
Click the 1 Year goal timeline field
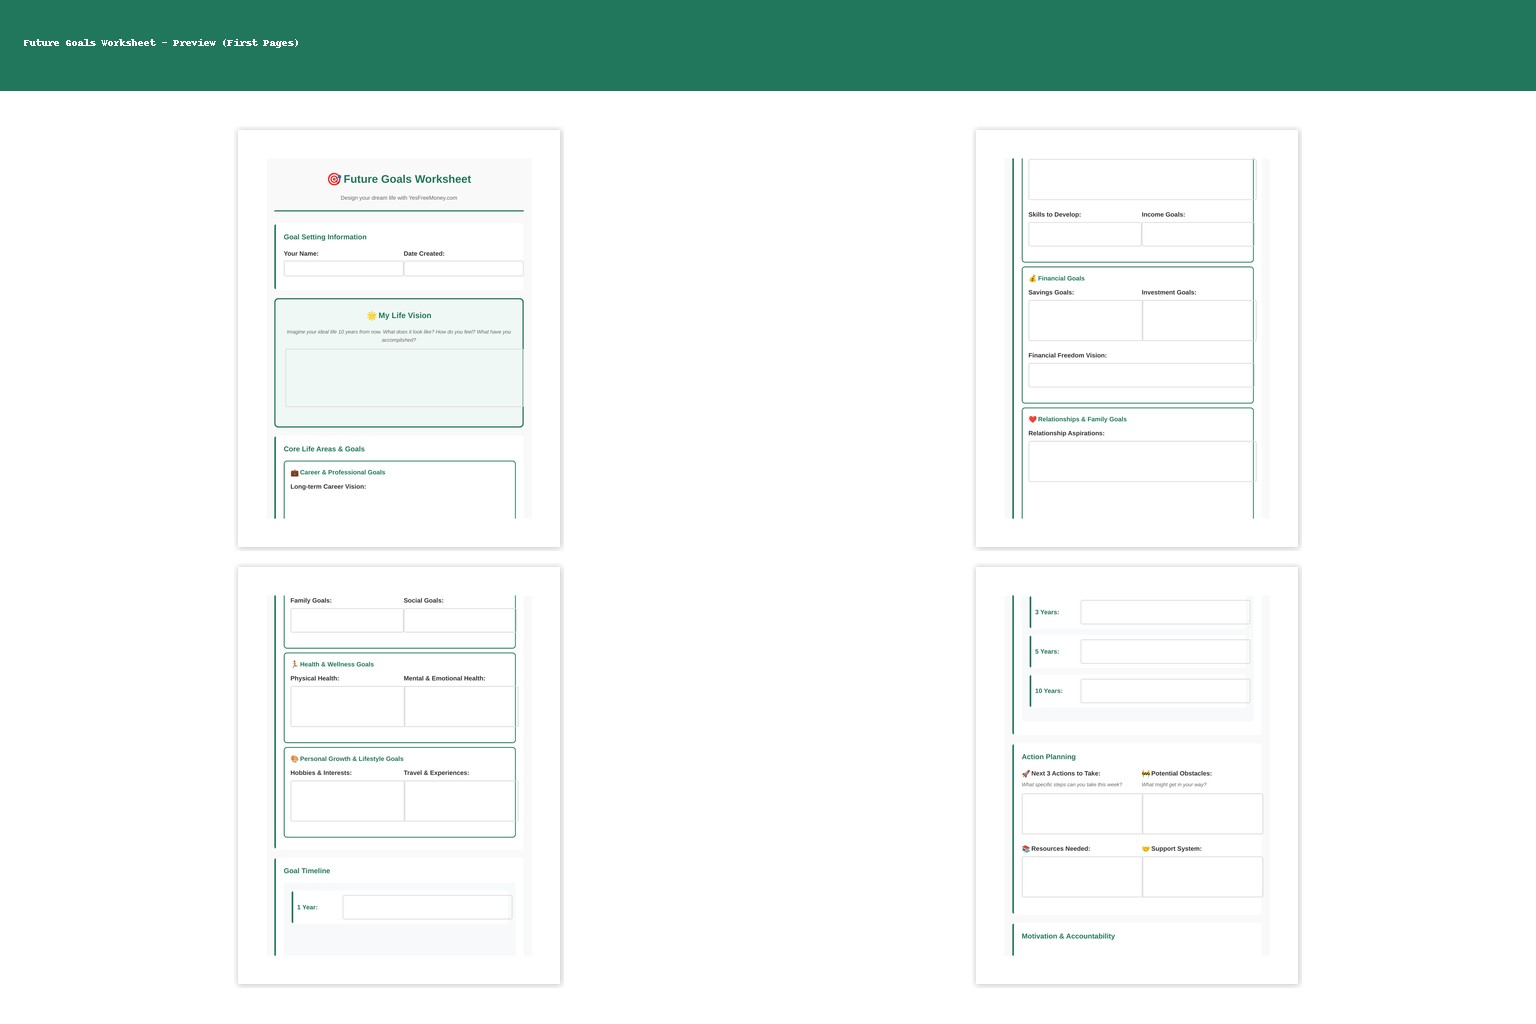pyautogui.click(x=427, y=908)
